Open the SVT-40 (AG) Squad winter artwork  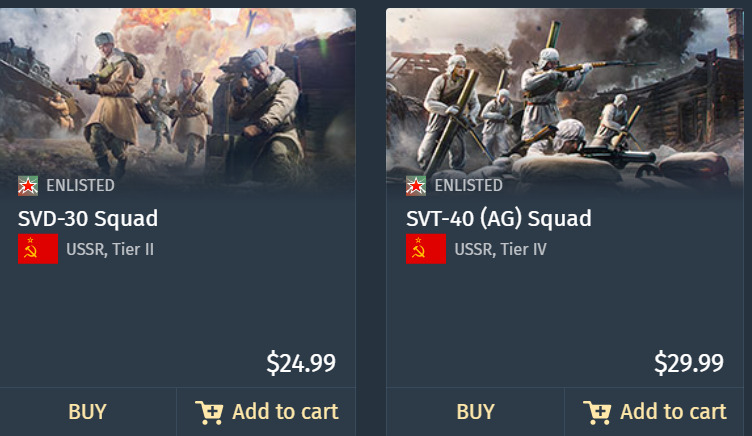point(565,101)
